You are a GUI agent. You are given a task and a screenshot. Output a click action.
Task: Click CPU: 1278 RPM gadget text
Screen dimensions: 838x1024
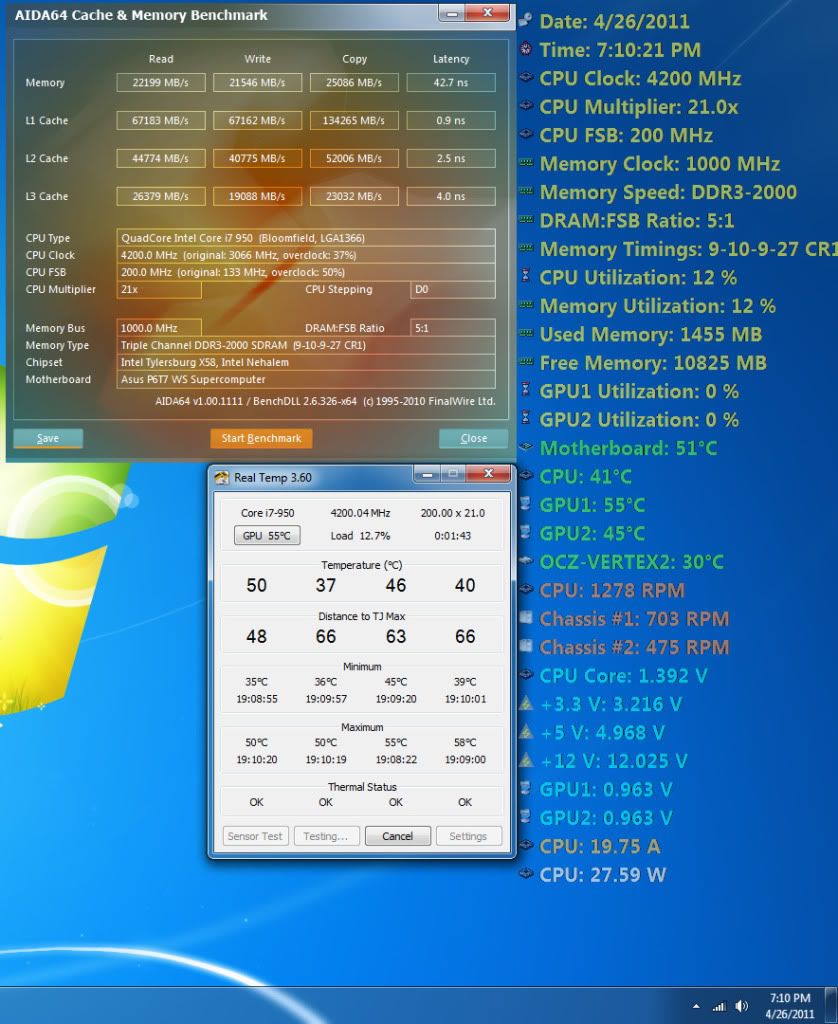pos(612,590)
